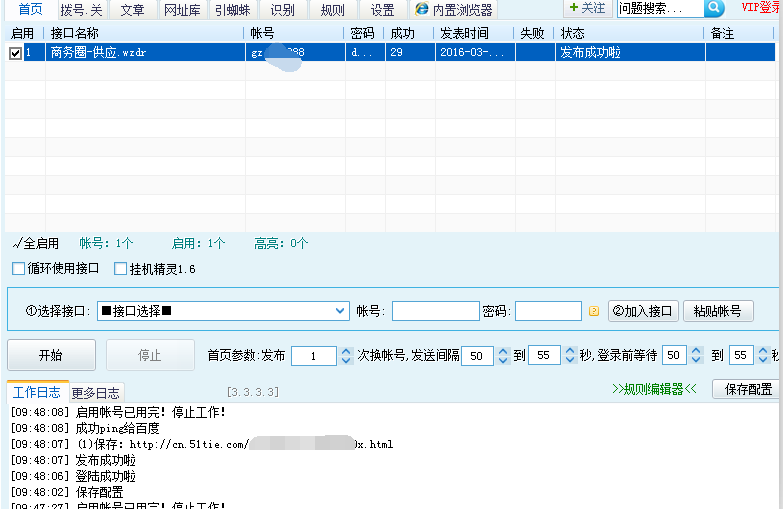Click the 粘贴帐号 button

[x=717, y=311]
